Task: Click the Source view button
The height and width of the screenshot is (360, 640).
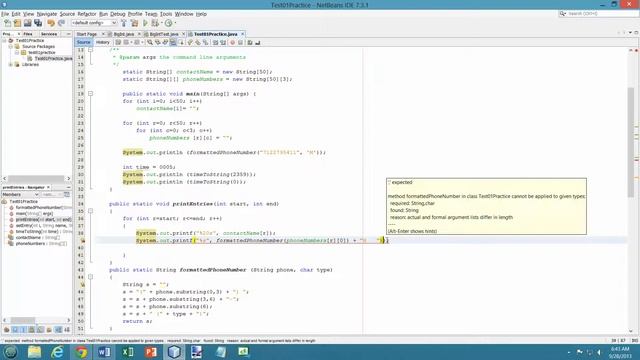Action: (83, 42)
